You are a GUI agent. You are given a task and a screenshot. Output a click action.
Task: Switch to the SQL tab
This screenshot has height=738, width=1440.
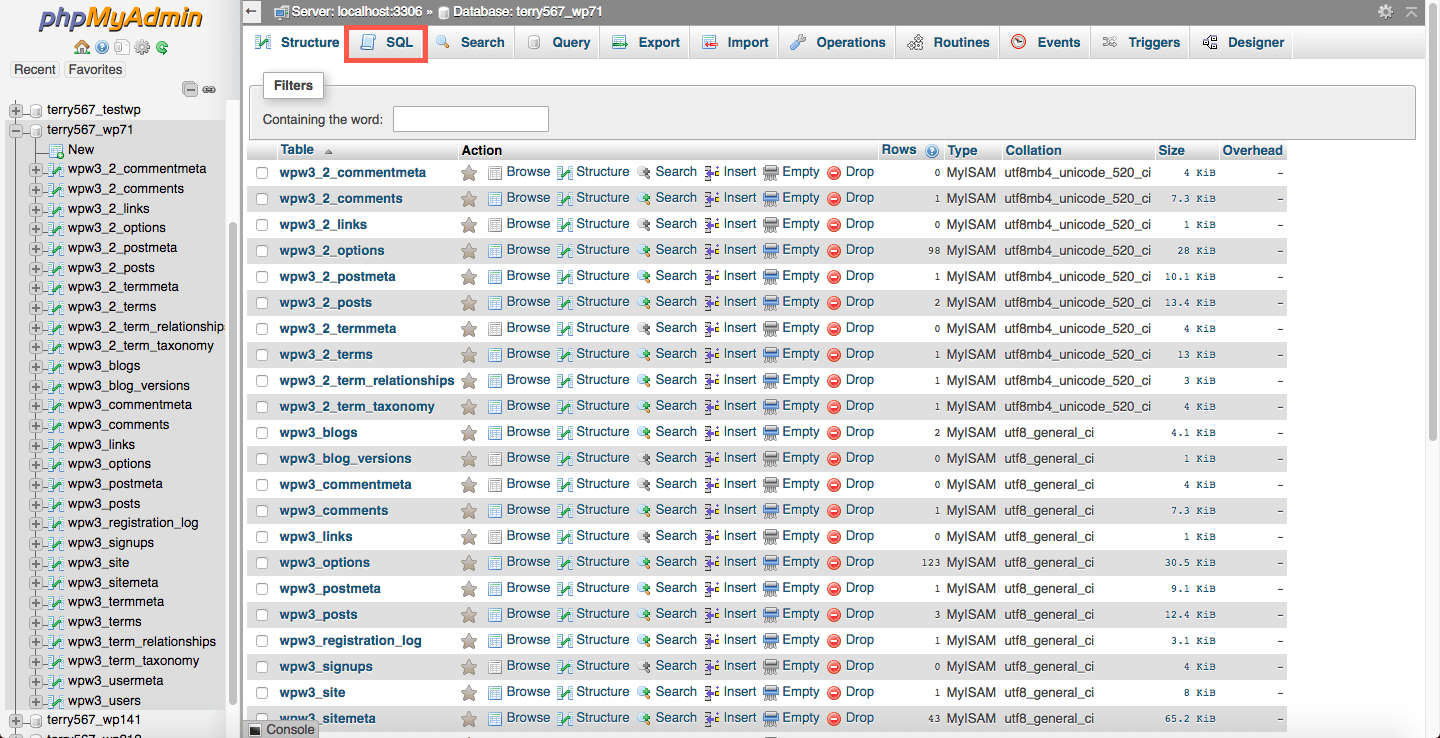pyautogui.click(x=386, y=43)
